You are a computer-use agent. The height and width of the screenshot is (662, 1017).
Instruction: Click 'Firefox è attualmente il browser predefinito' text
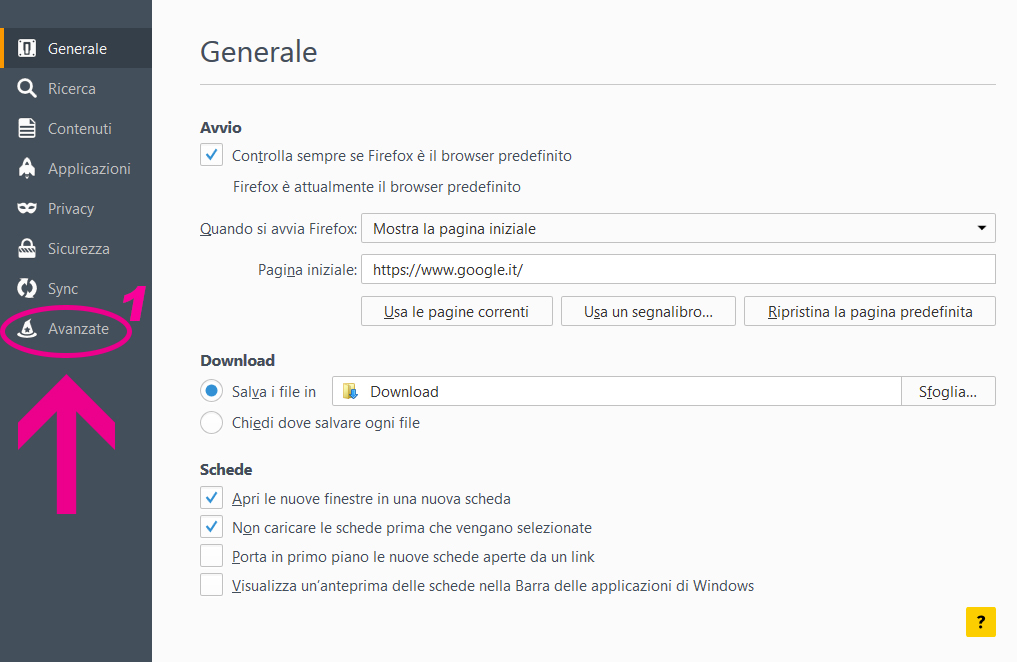377,187
